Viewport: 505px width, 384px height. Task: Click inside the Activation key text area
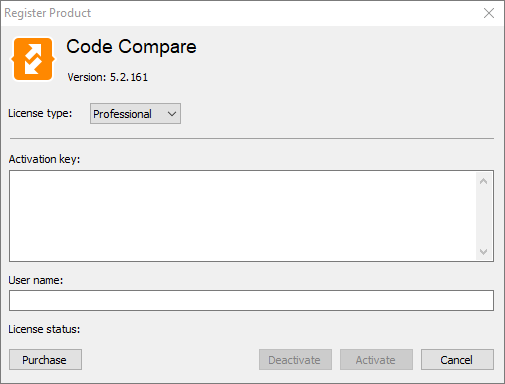[x=243, y=216]
